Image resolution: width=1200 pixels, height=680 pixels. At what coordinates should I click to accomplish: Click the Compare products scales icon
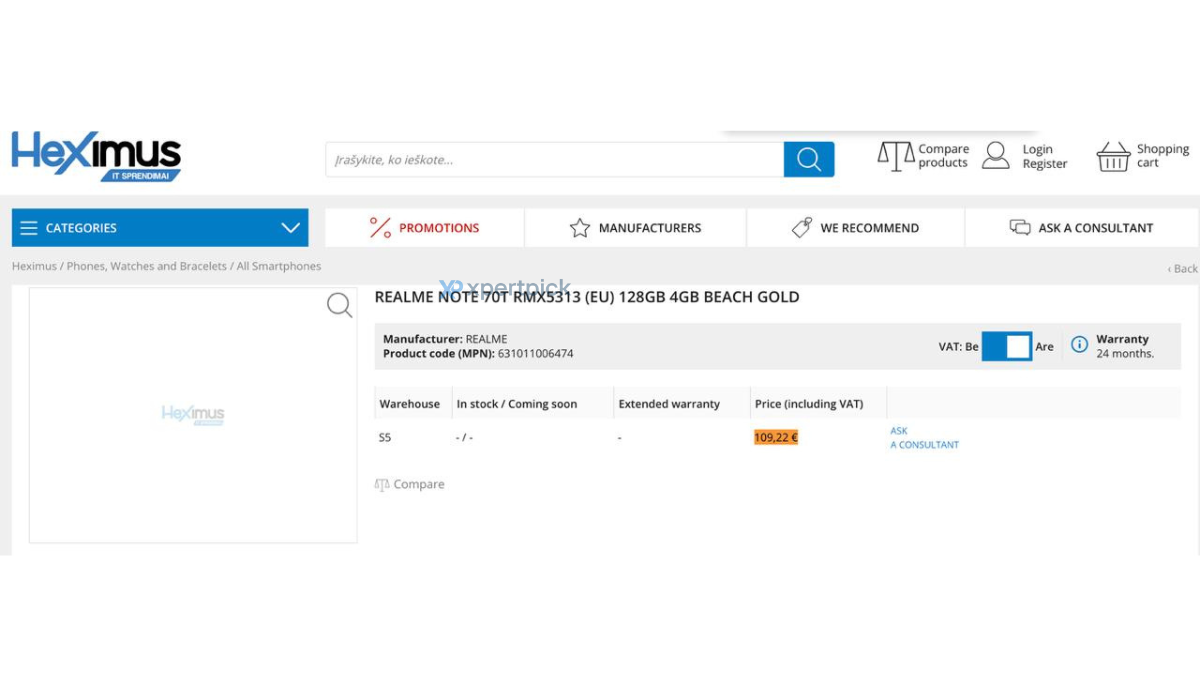coord(896,156)
